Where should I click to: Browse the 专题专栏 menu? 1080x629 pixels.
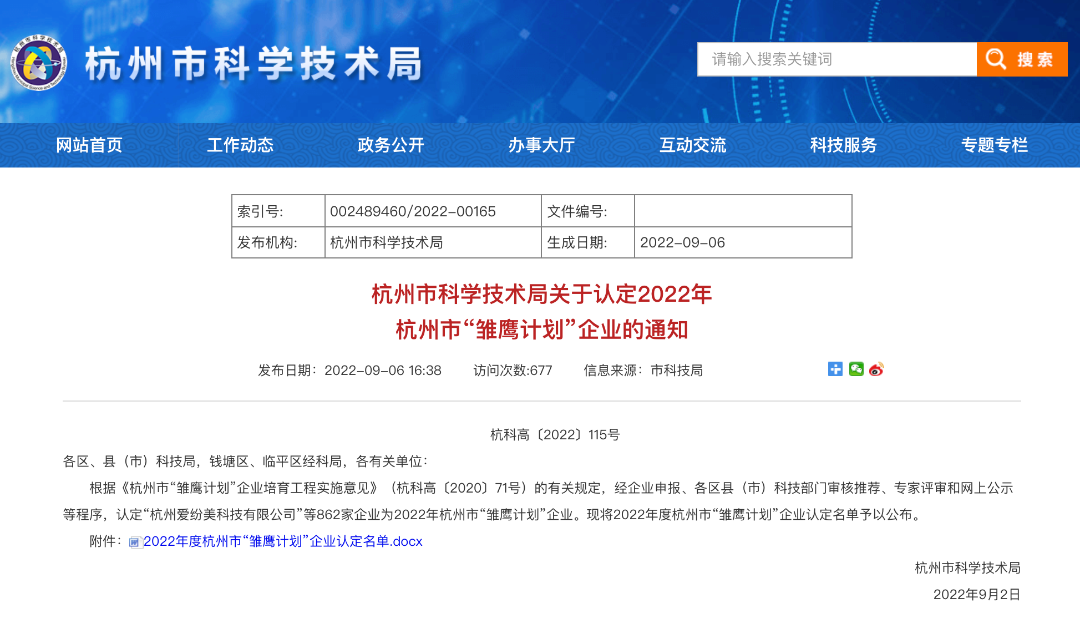pos(993,144)
